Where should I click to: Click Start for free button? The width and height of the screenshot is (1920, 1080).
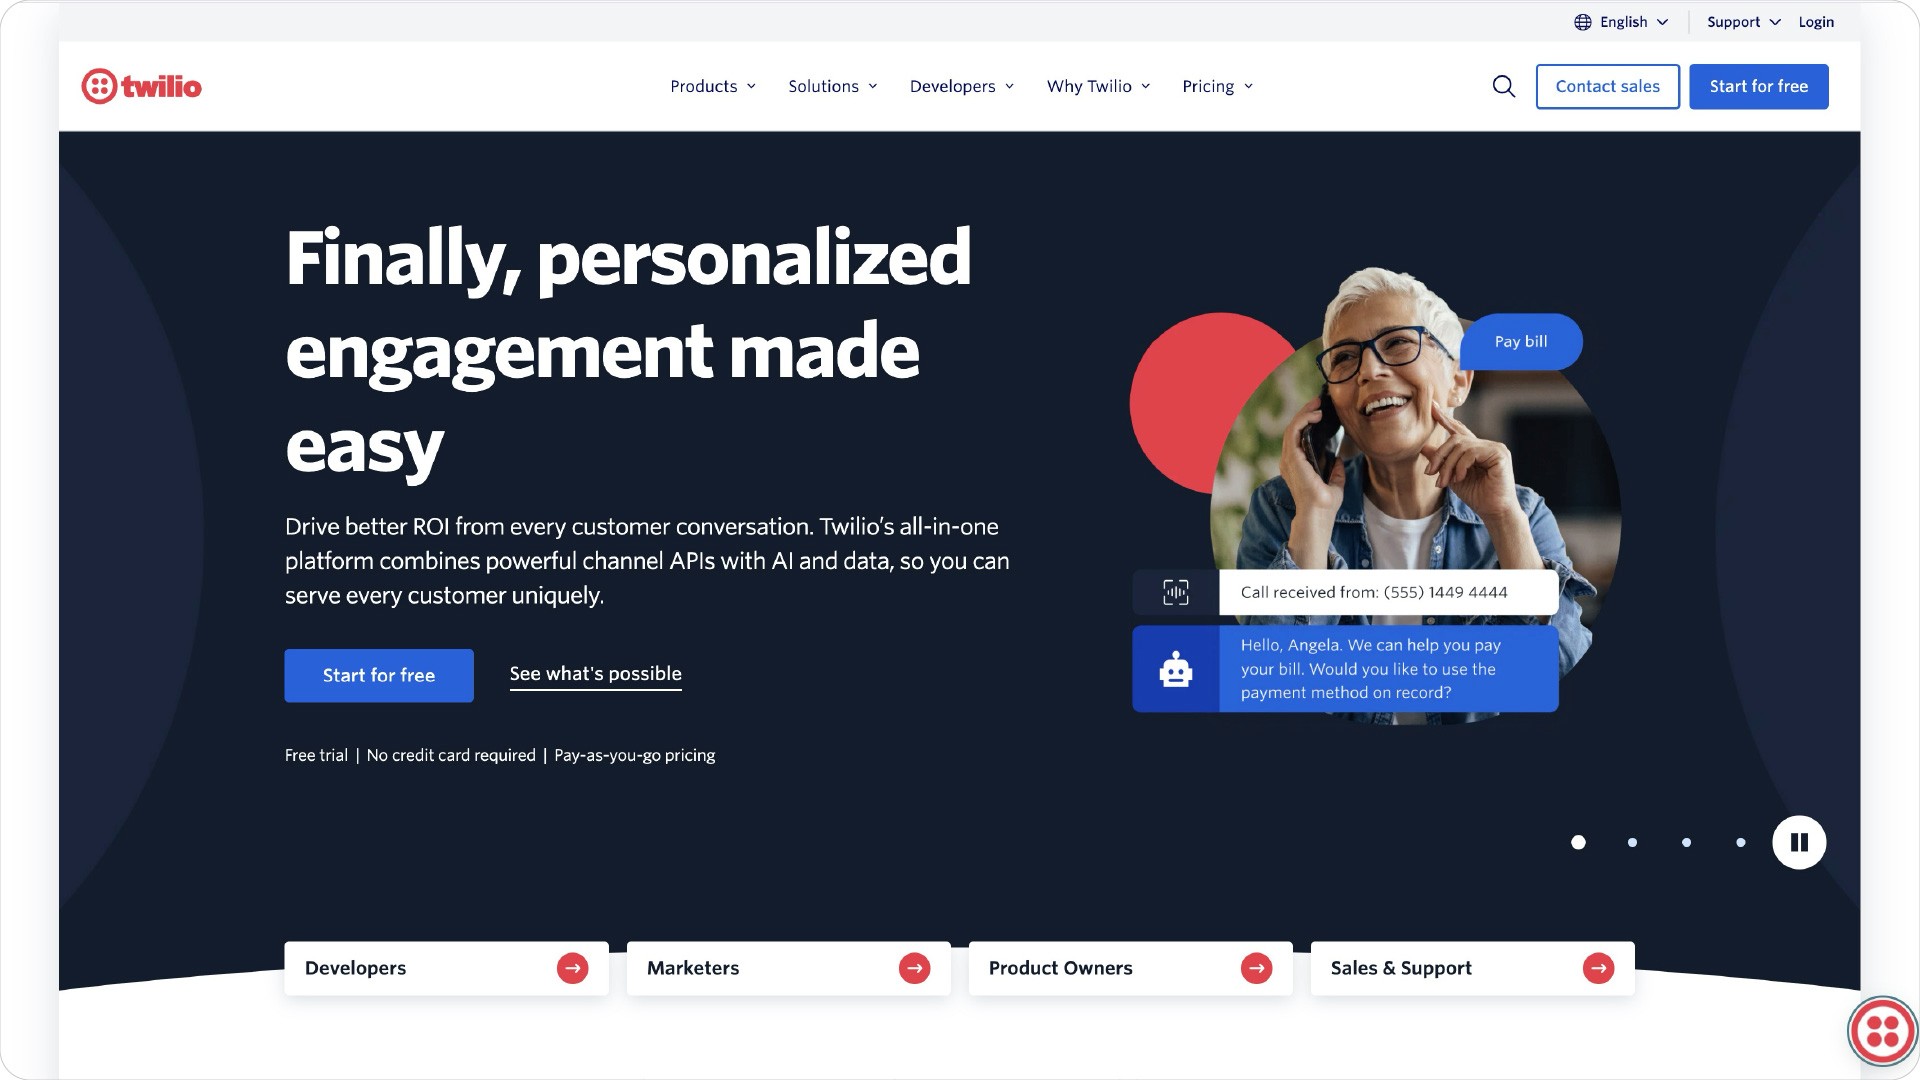coord(1759,86)
